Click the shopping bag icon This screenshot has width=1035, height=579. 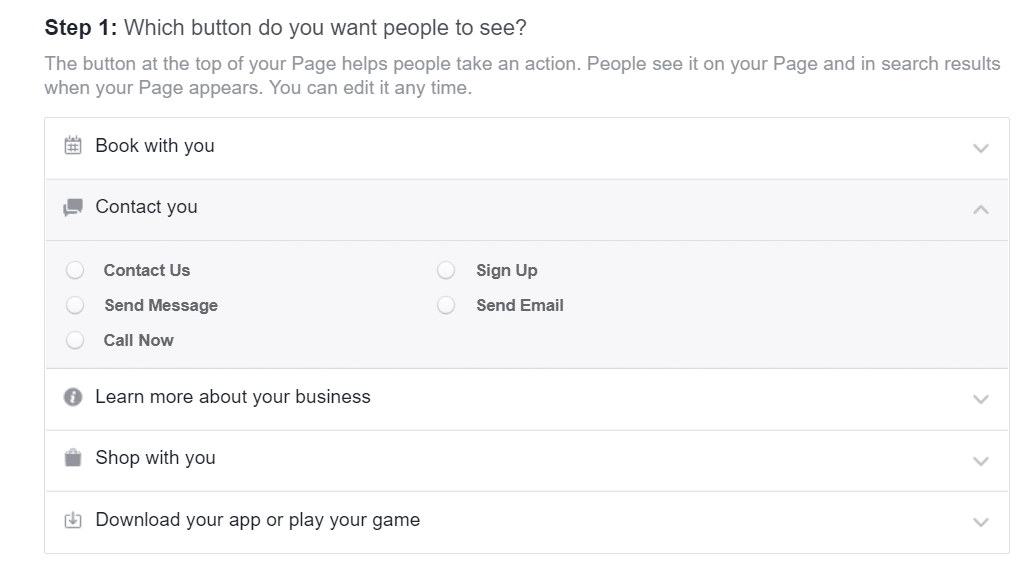(x=73, y=458)
